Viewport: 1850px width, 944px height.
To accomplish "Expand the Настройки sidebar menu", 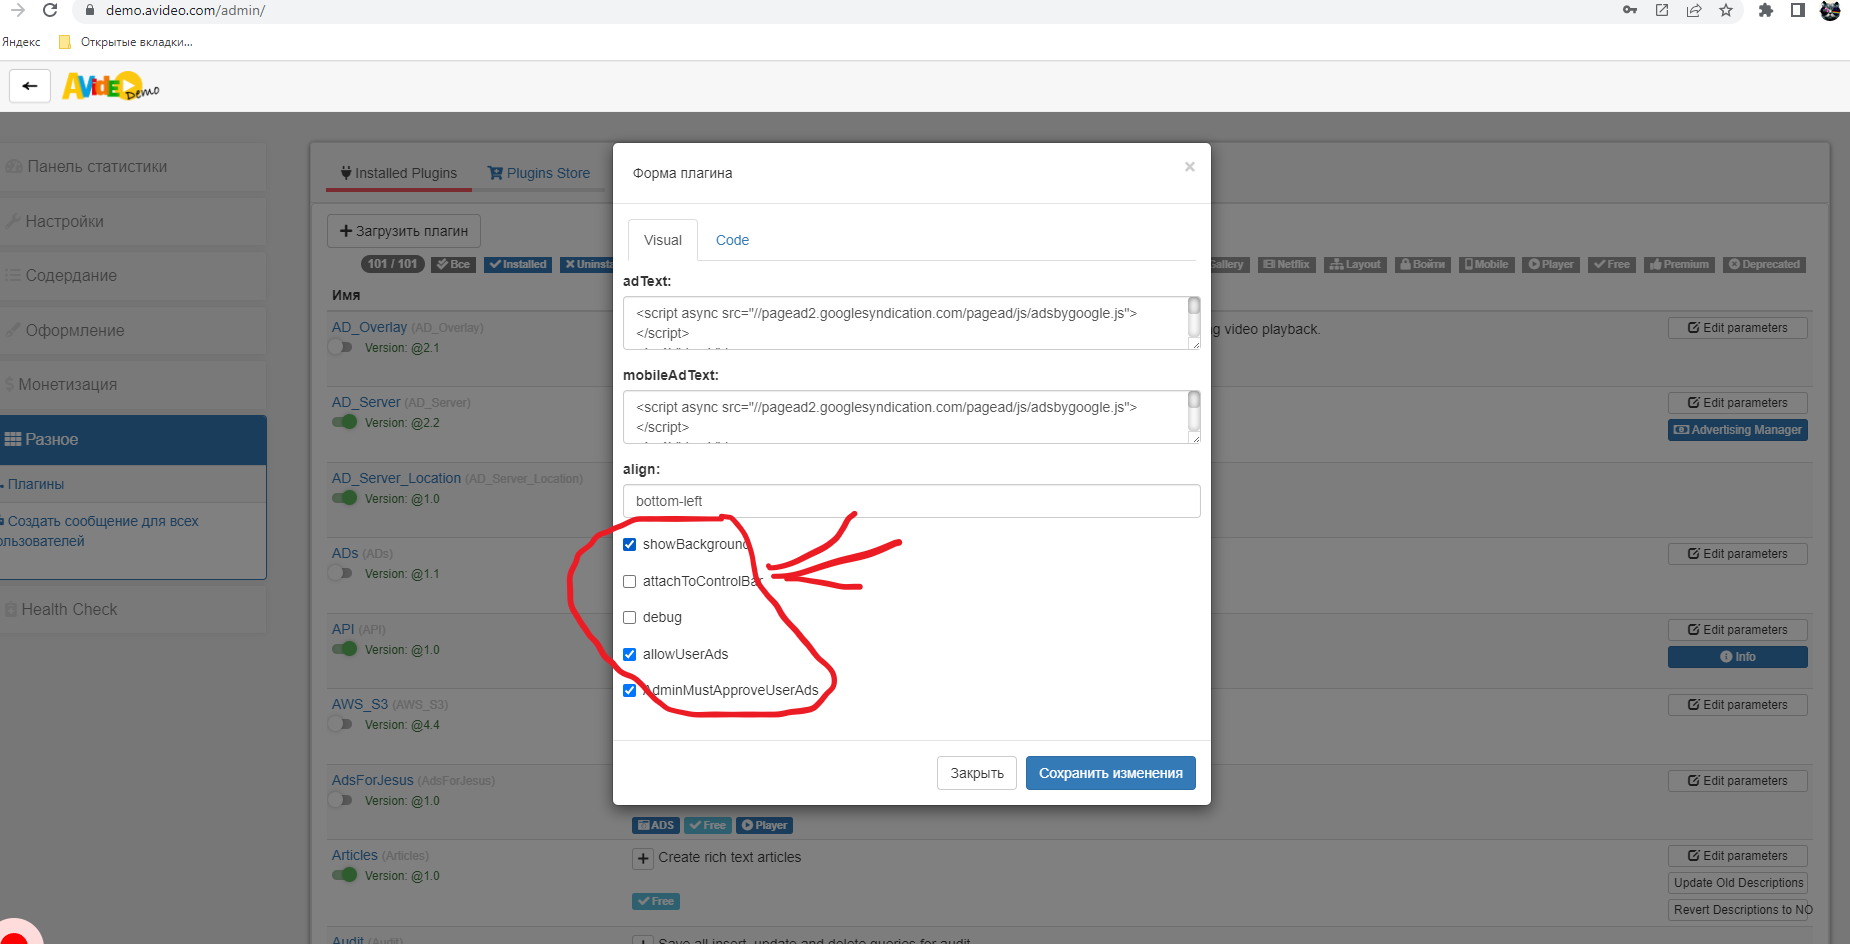I will point(133,222).
